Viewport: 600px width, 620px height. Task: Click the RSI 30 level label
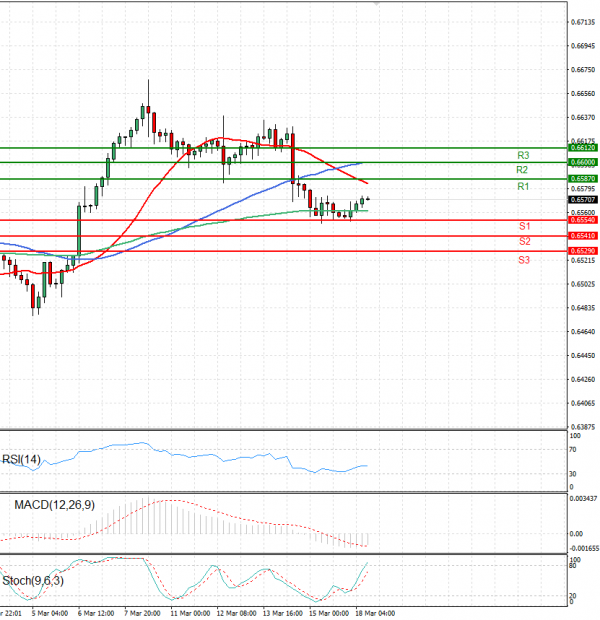coord(573,474)
